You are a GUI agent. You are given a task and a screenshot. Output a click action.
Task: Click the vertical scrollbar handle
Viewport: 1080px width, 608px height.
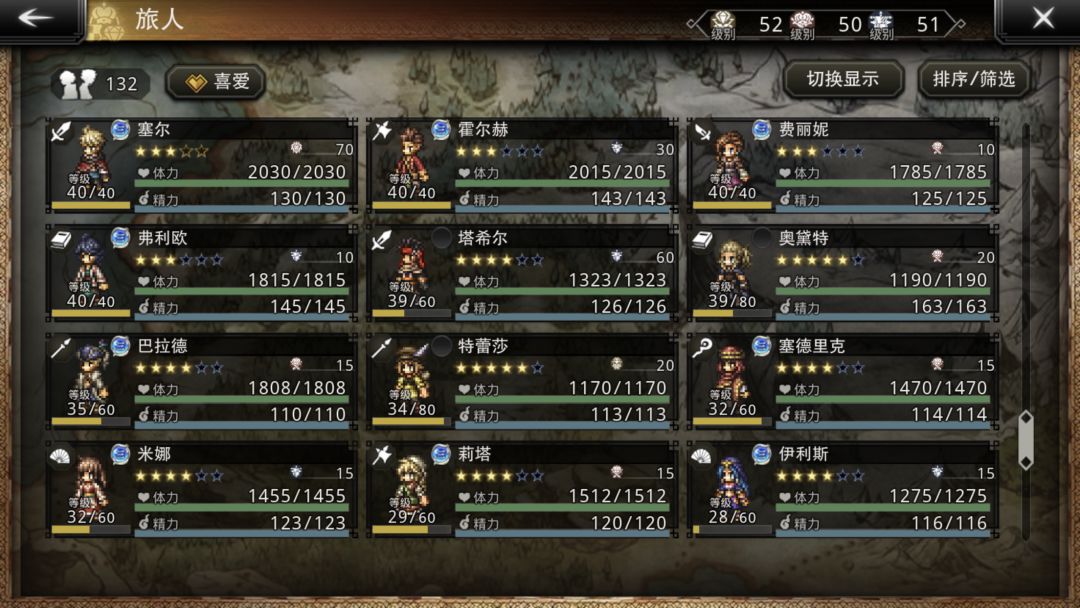coord(1026,440)
